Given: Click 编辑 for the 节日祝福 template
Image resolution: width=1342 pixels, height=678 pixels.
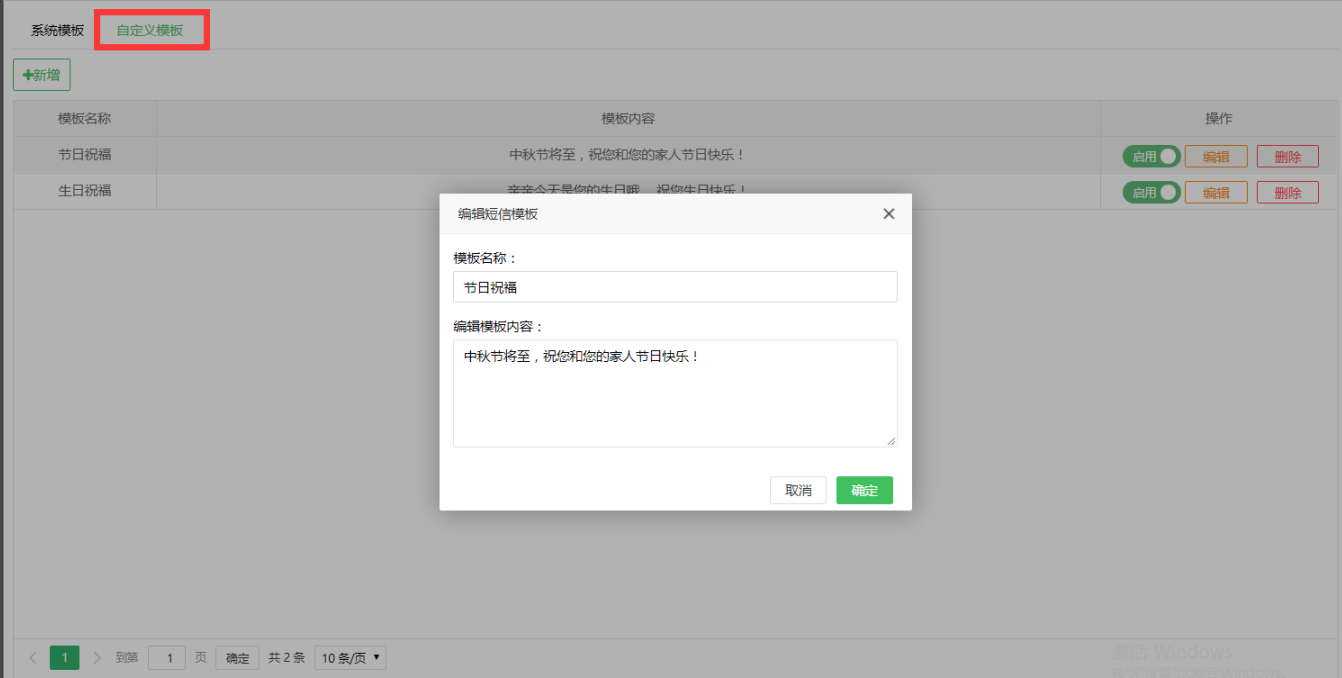Looking at the screenshot, I should coord(1216,155).
